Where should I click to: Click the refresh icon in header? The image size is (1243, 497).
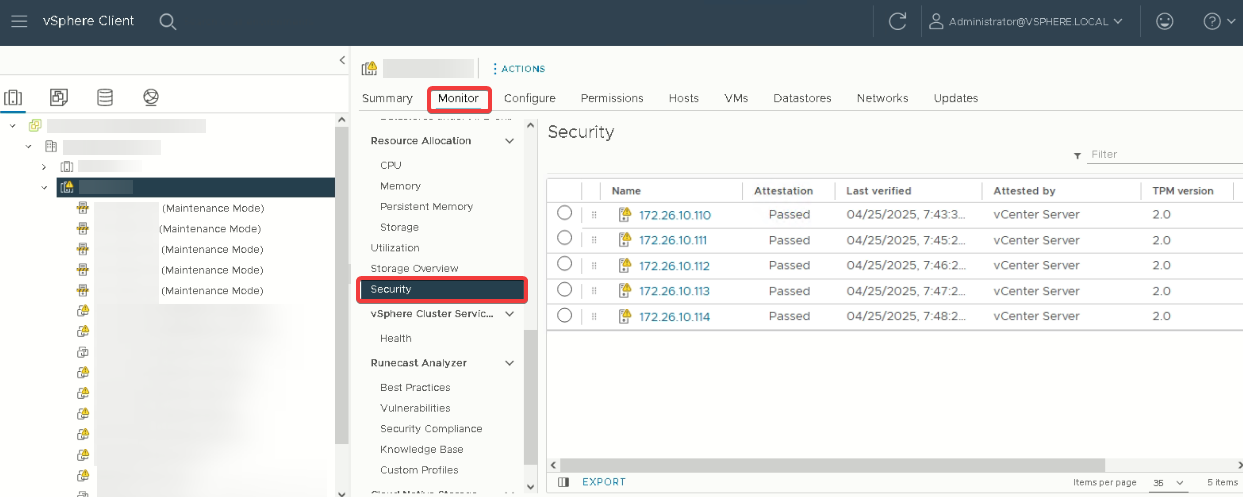coord(898,21)
